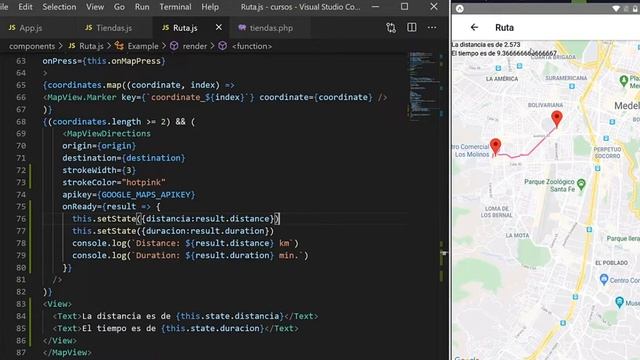Click this.onMapPress on line 63
640x360 pixels.
[x=124, y=61]
